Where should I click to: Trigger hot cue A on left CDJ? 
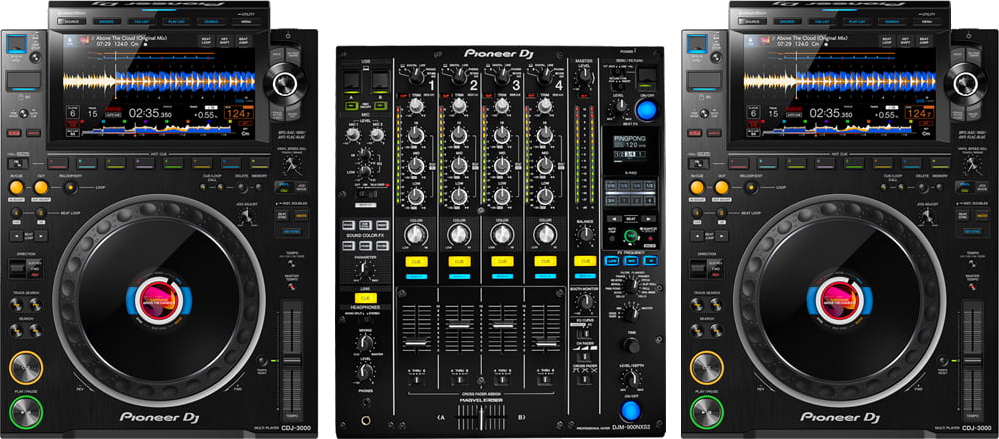coord(57,163)
